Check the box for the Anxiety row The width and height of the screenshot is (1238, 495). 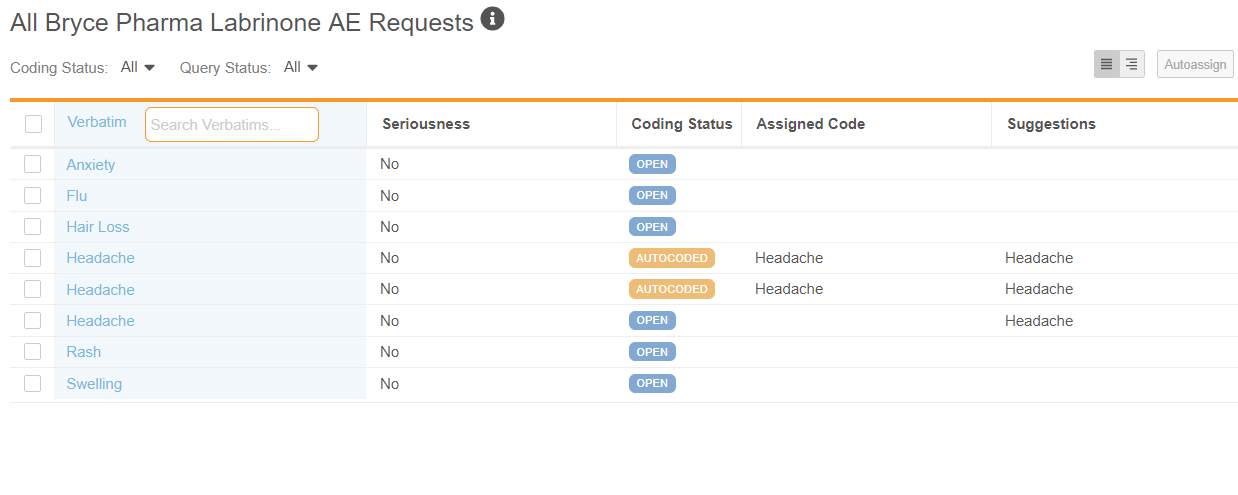[x=33, y=164]
